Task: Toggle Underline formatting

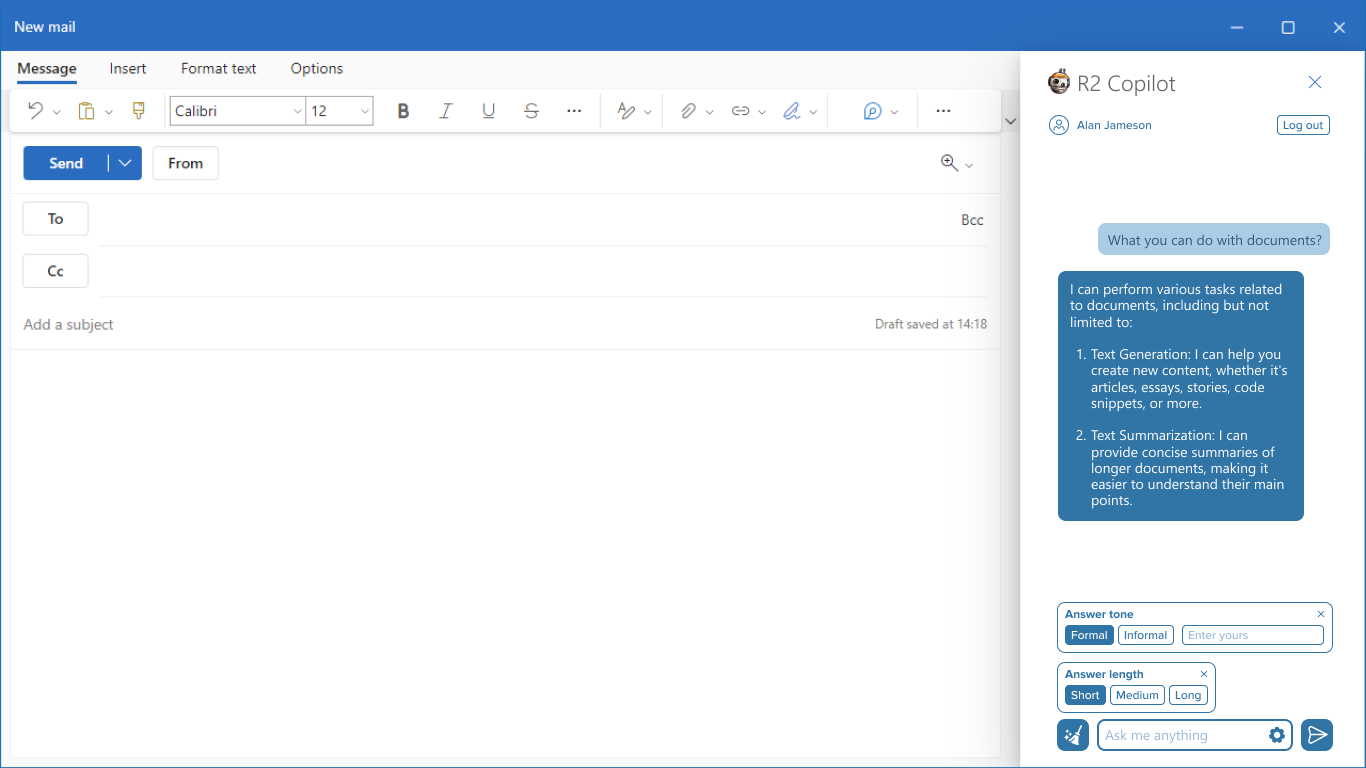Action: (489, 111)
